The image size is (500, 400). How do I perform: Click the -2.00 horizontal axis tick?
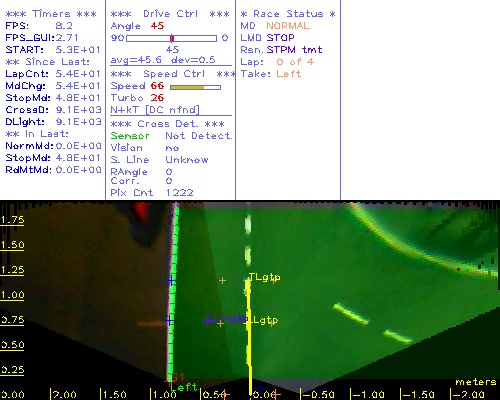[x=467, y=395]
